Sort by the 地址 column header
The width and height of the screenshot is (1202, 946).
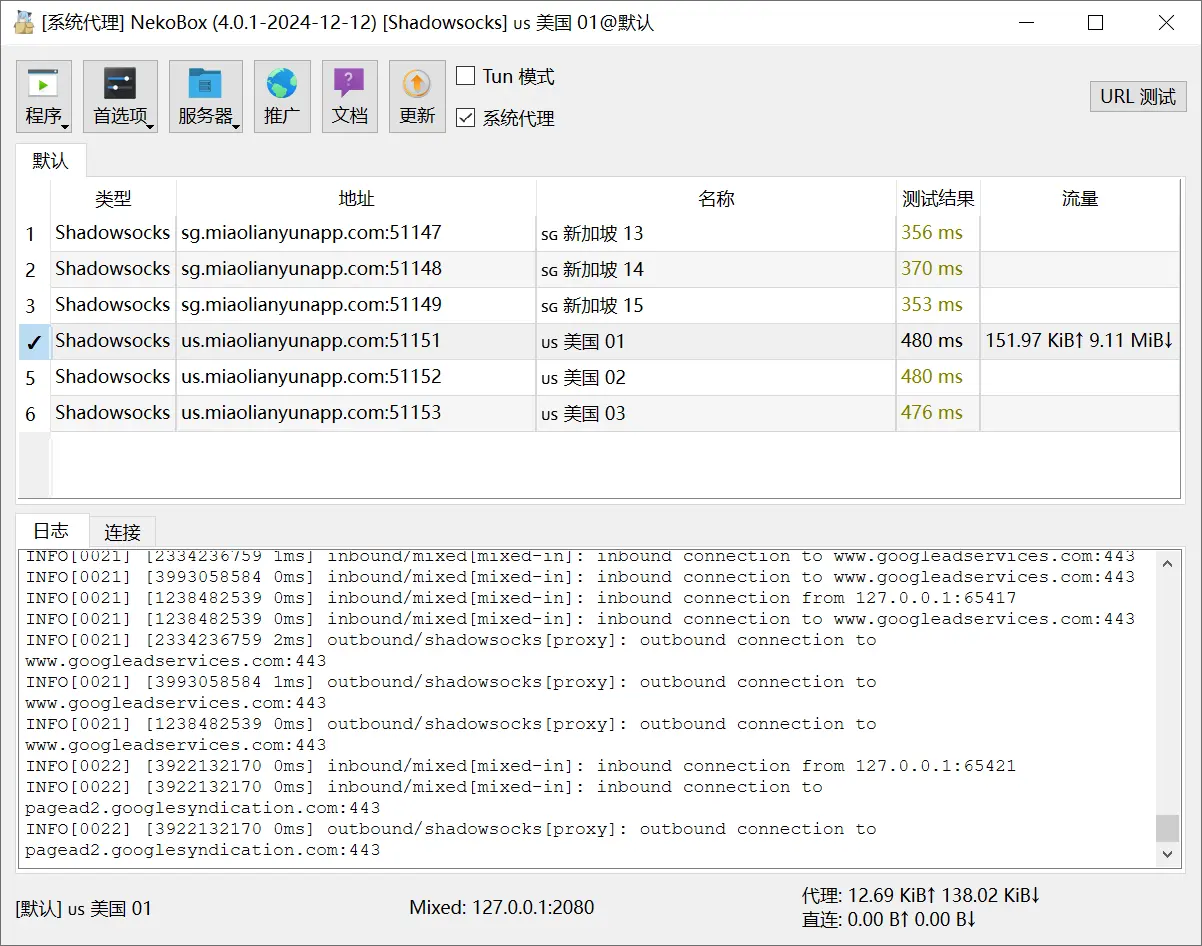(356, 198)
